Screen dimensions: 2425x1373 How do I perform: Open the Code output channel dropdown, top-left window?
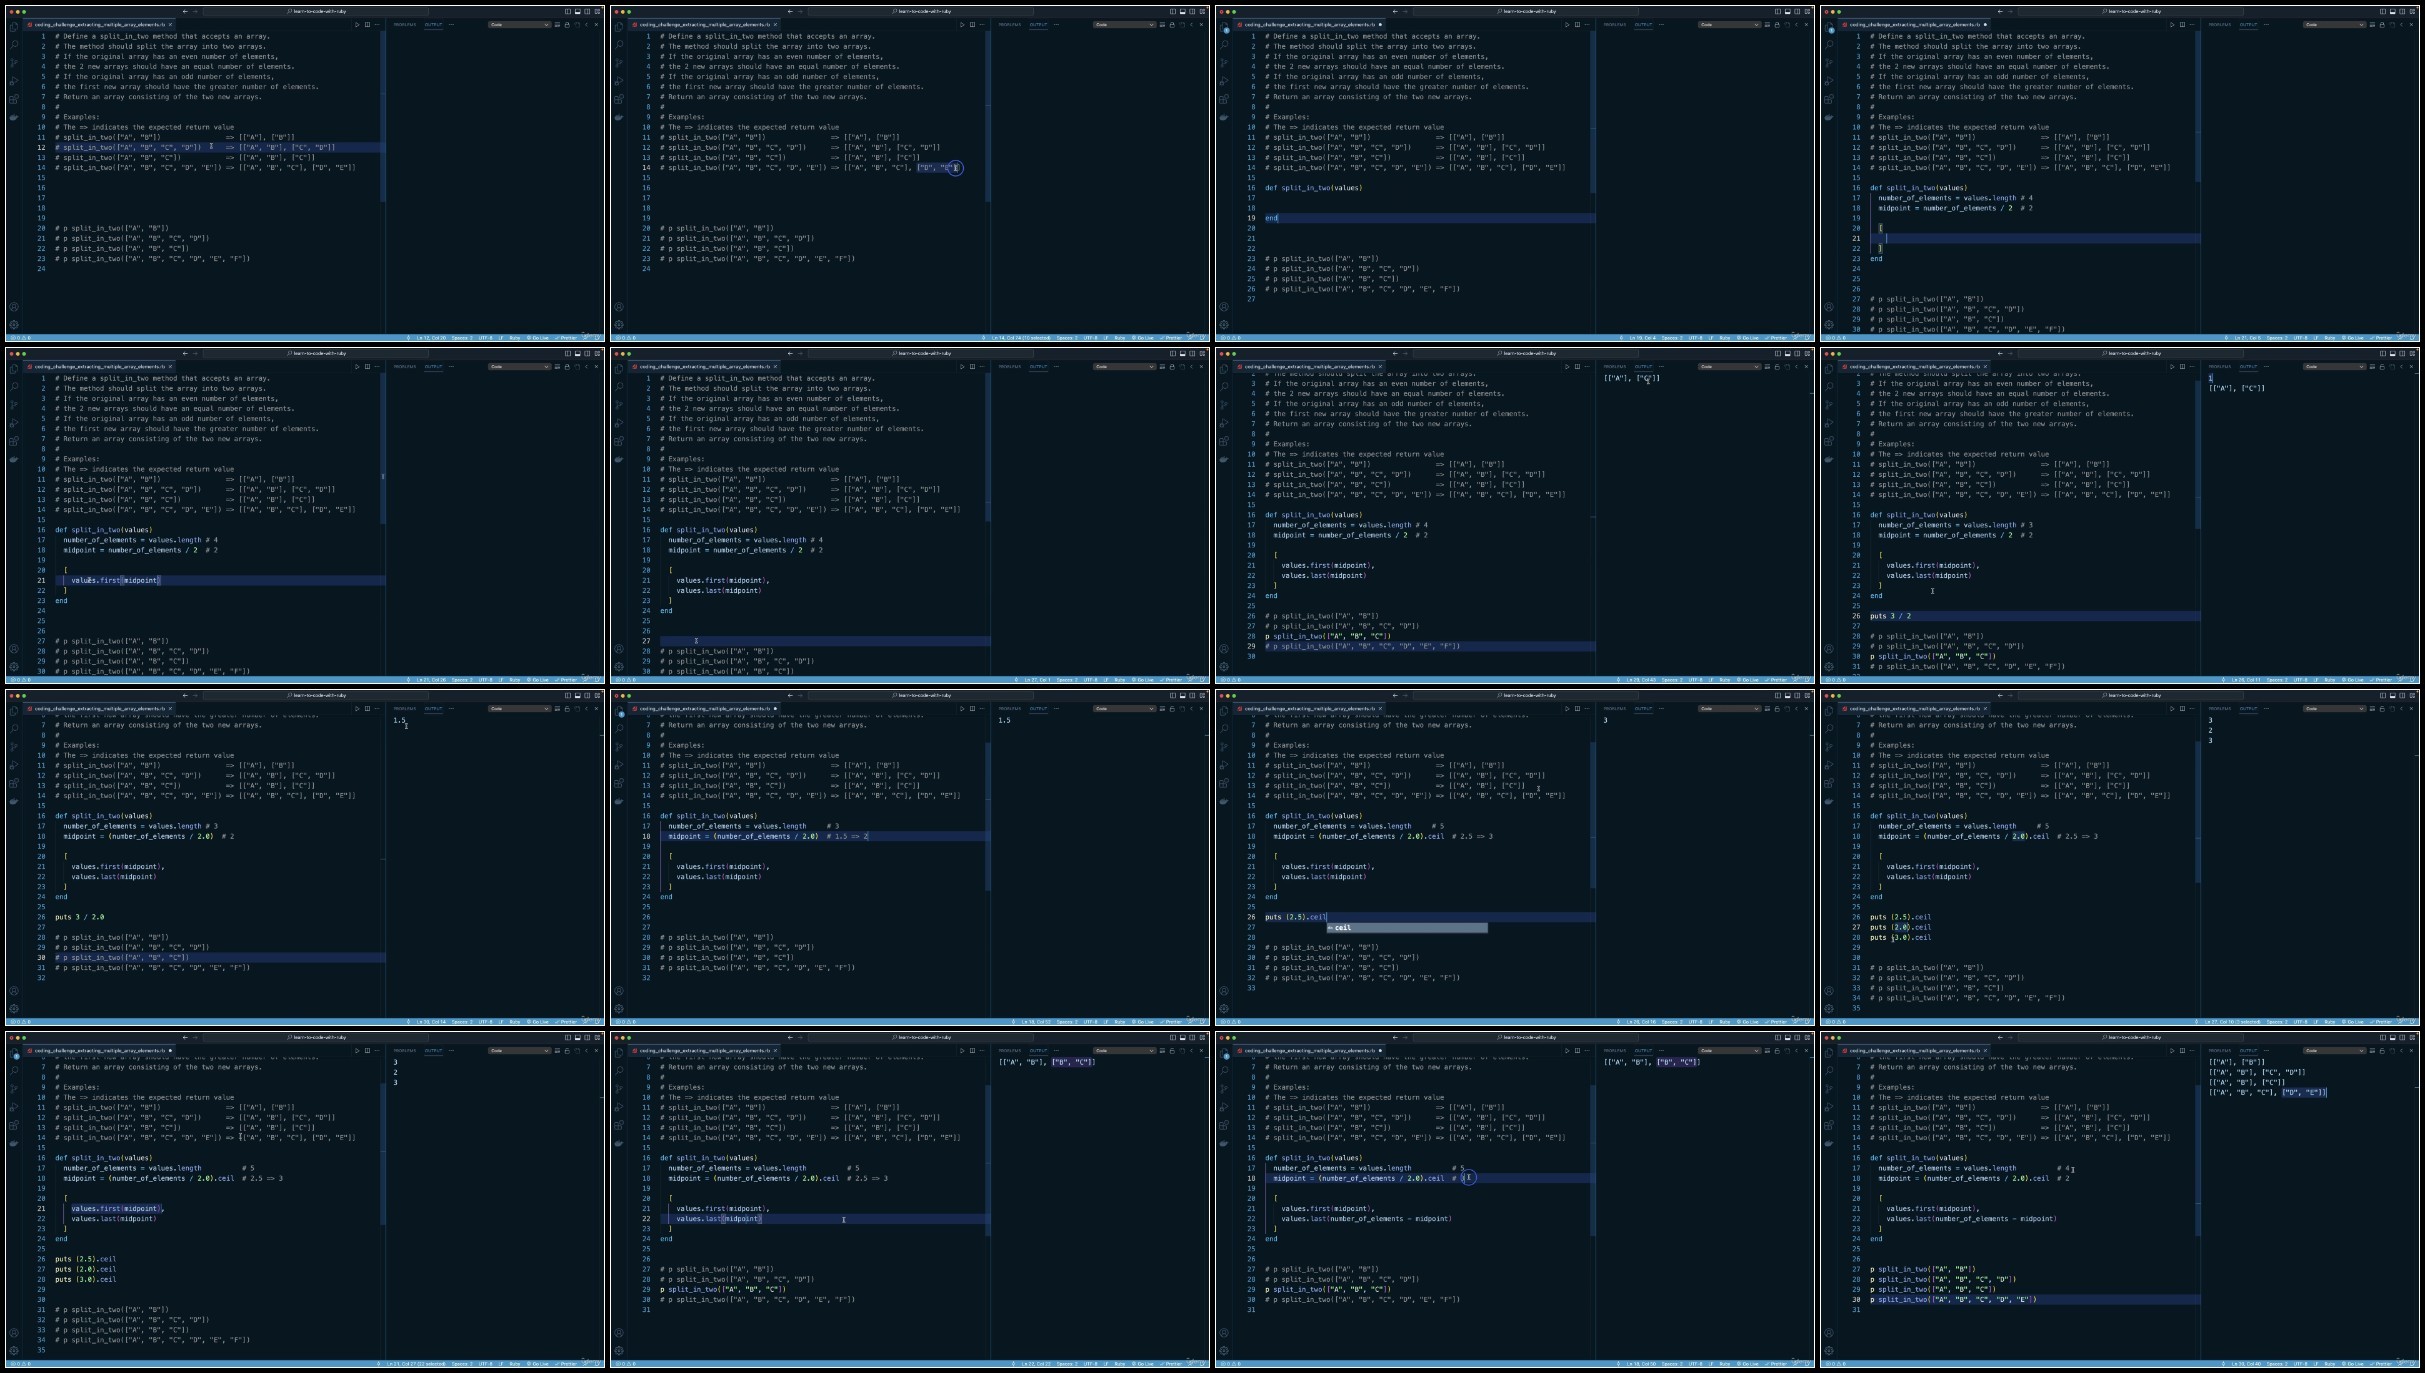point(519,24)
